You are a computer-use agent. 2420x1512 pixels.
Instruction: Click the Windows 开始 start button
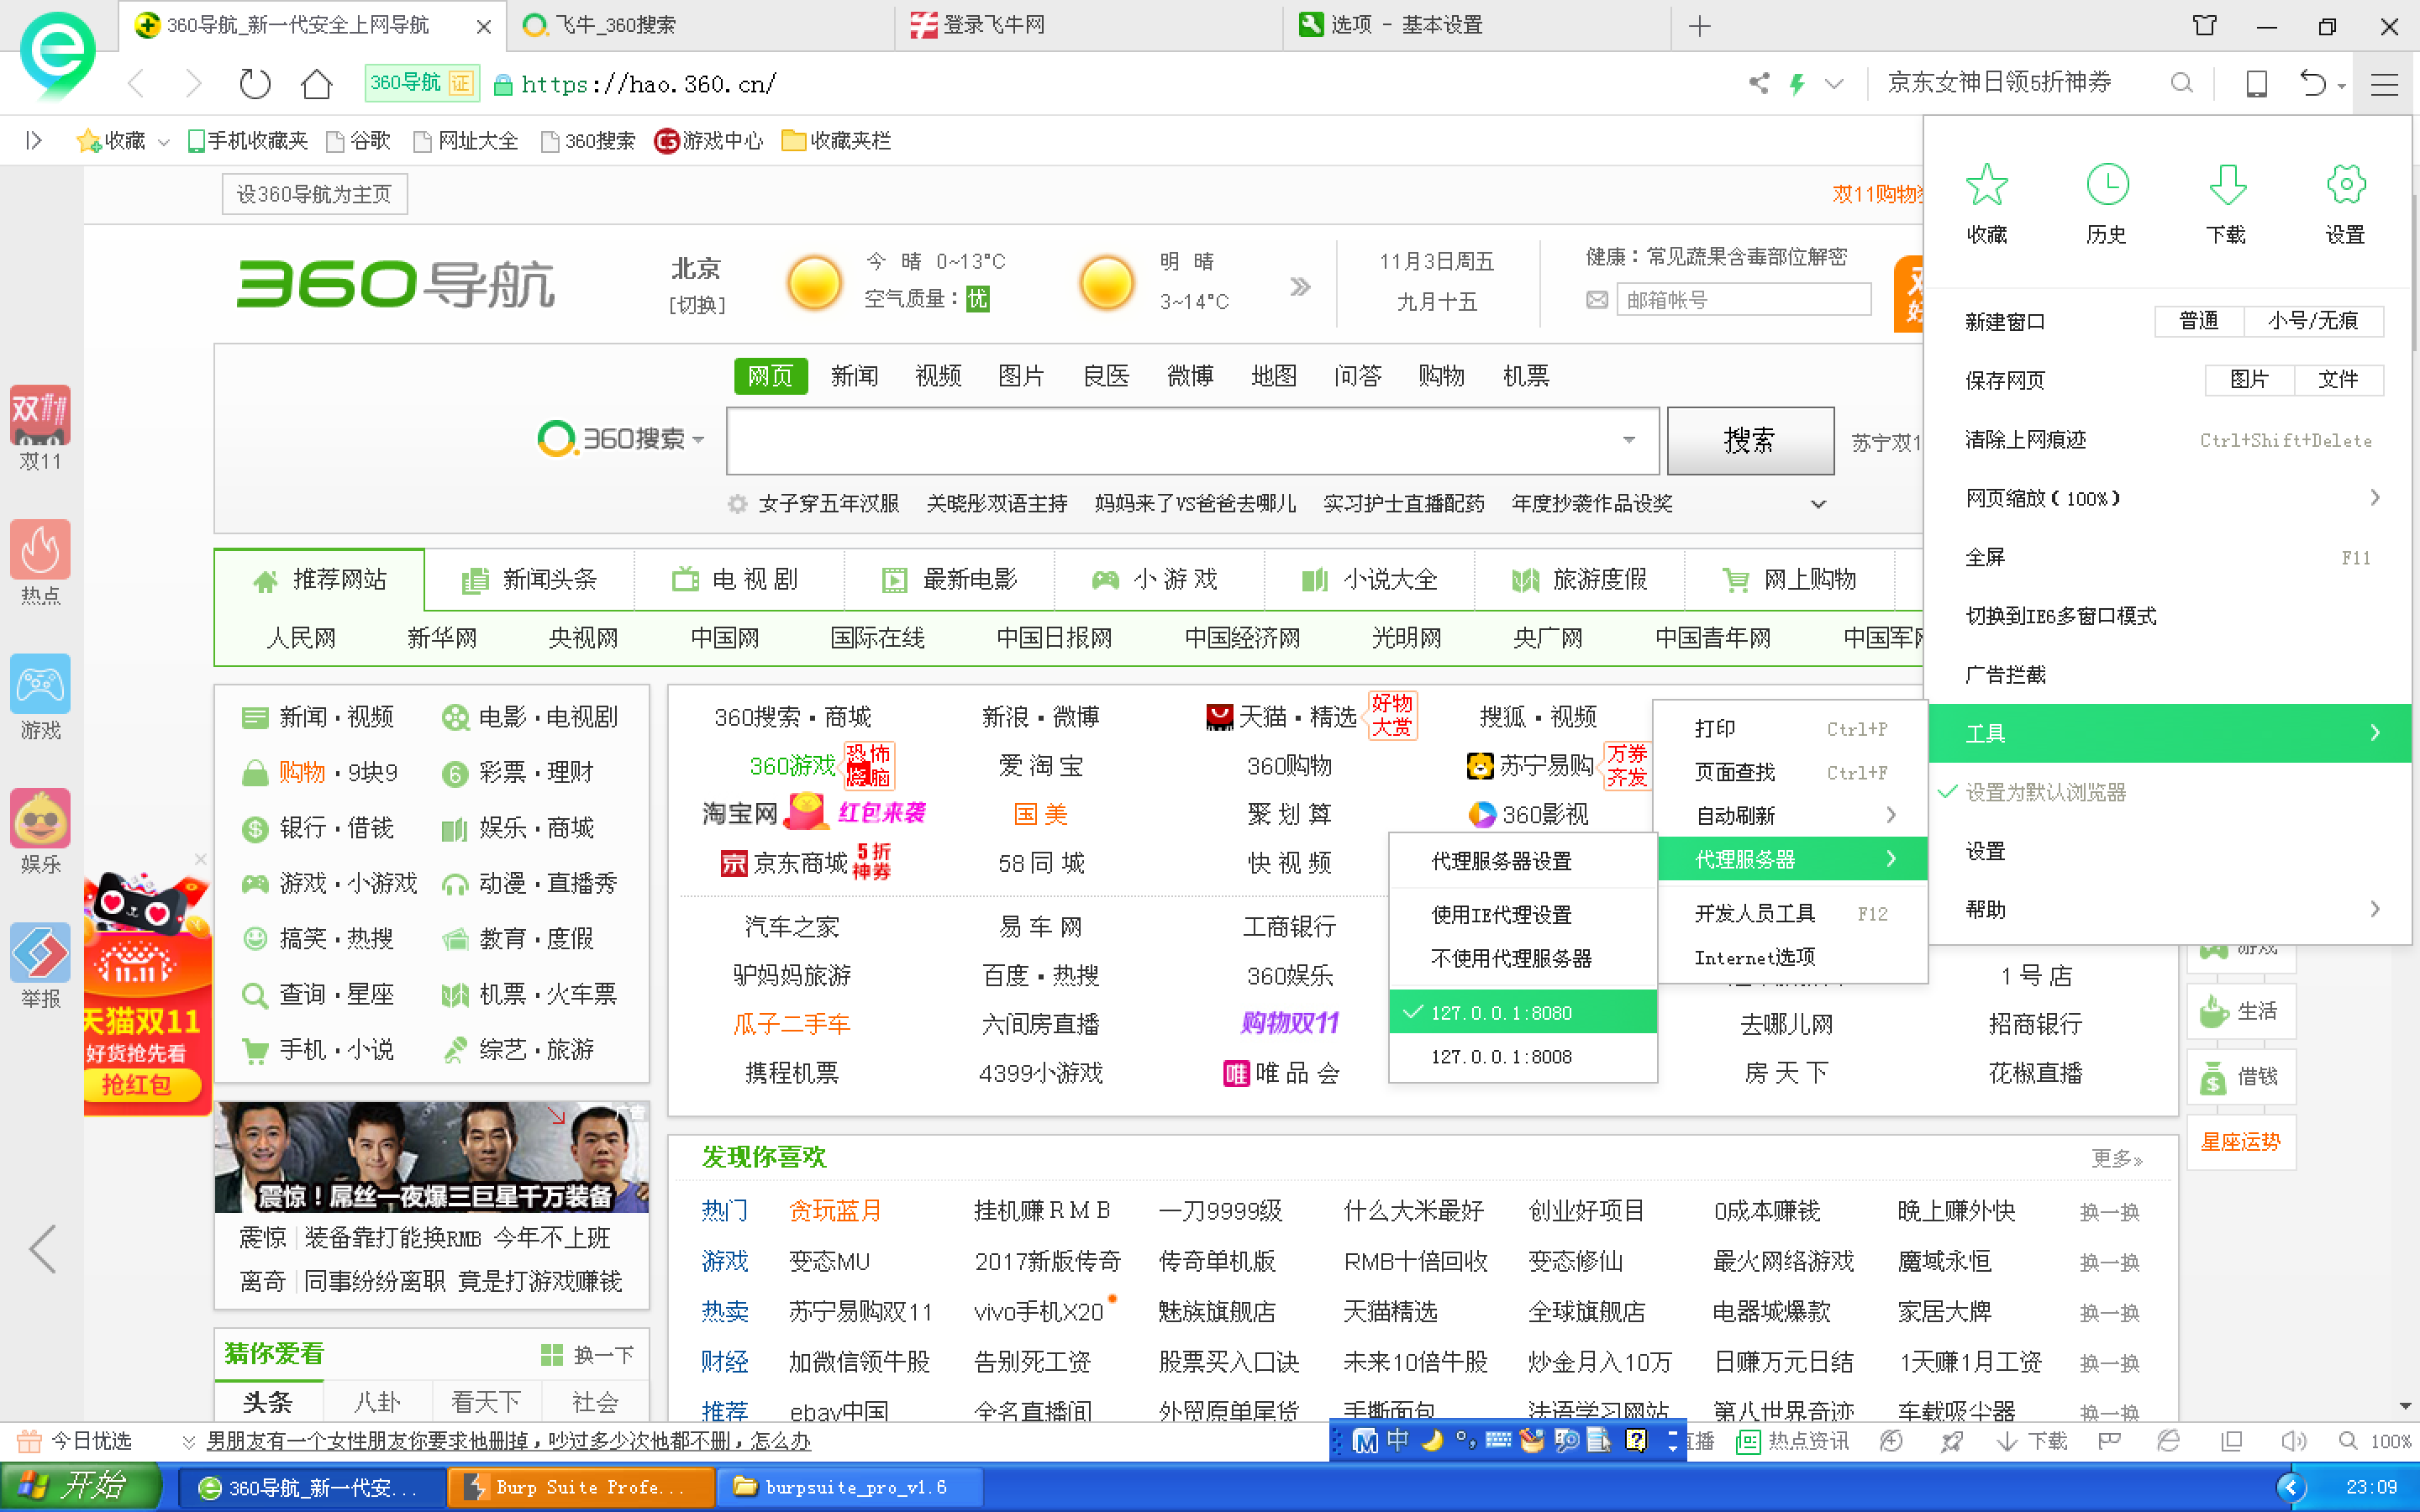coord(80,1487)
